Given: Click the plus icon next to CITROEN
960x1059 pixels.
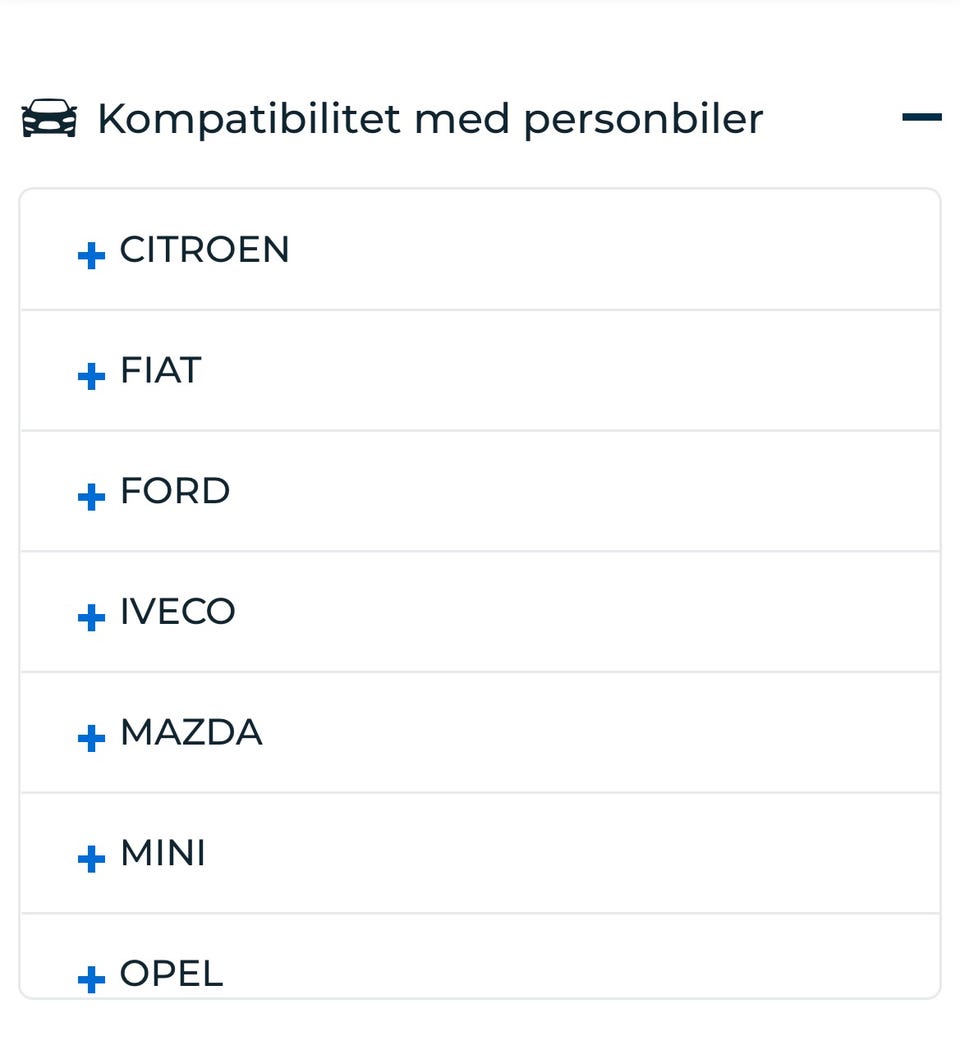Looking at the screenshot, I should (x=91, y=256).
